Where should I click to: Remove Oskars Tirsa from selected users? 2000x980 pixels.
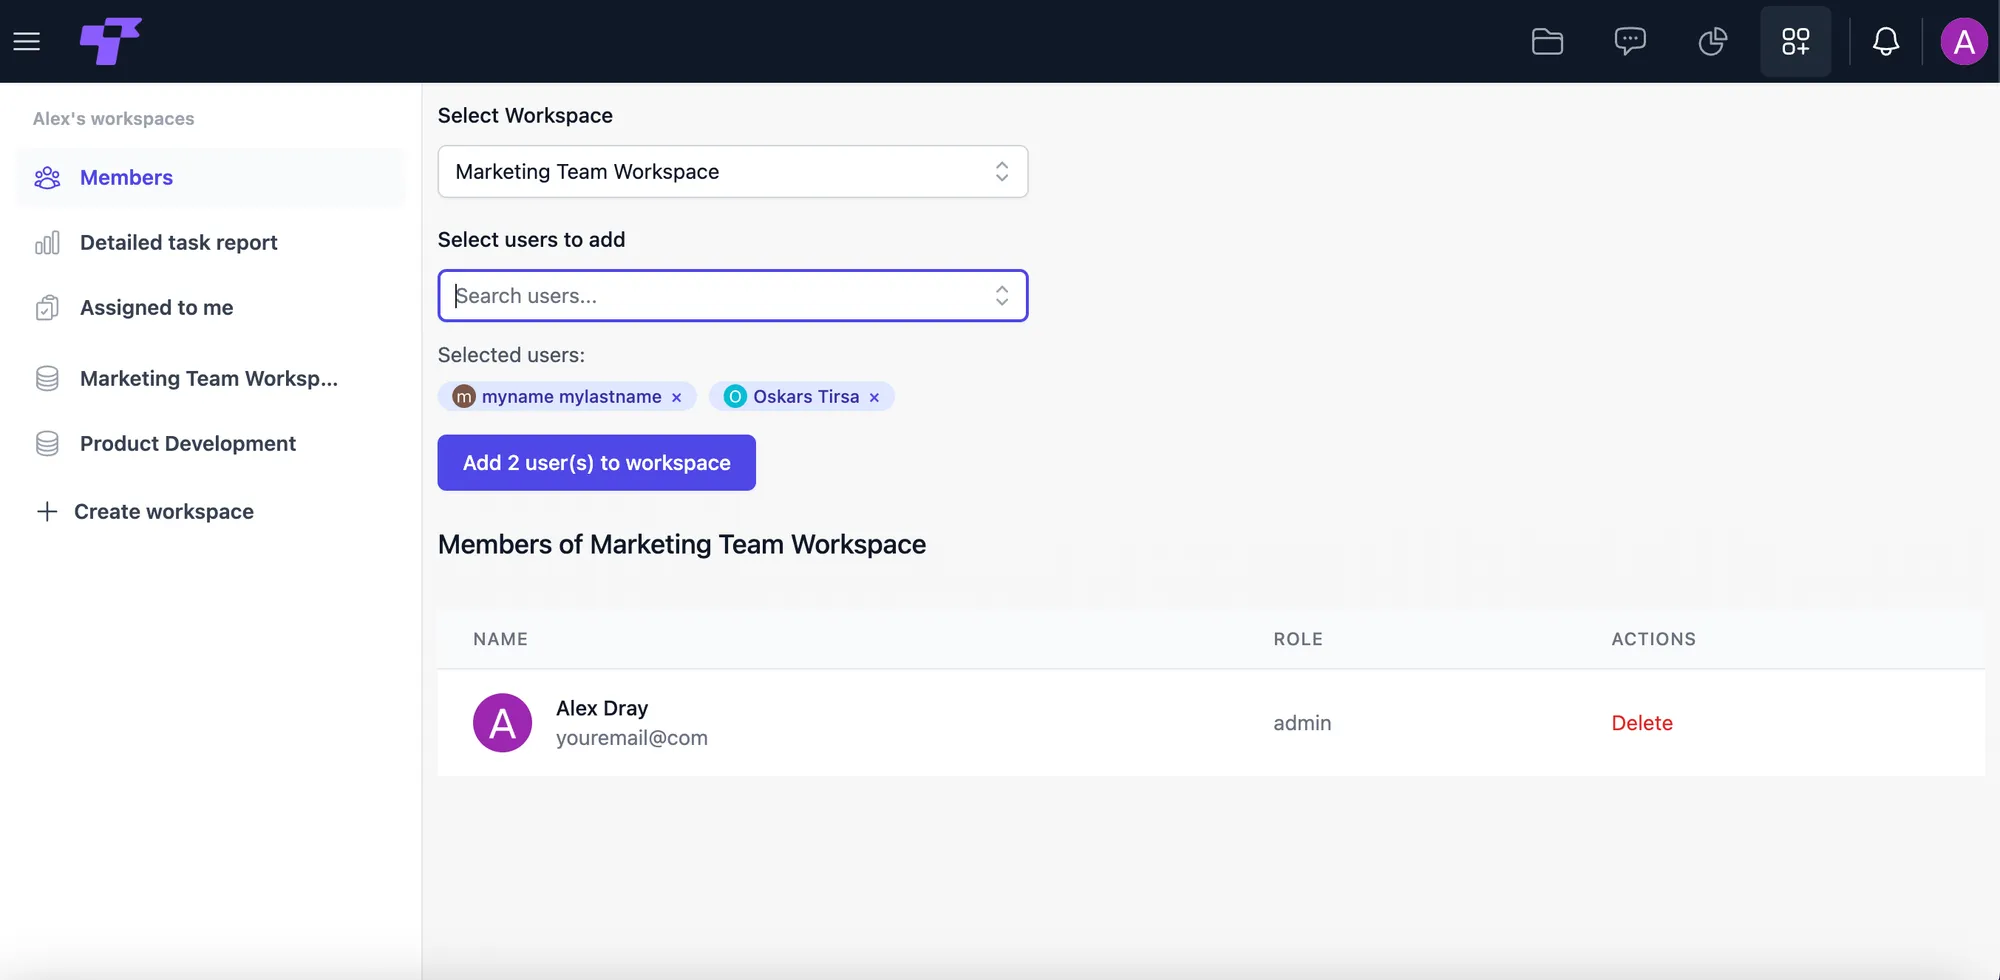coord(874,398)
